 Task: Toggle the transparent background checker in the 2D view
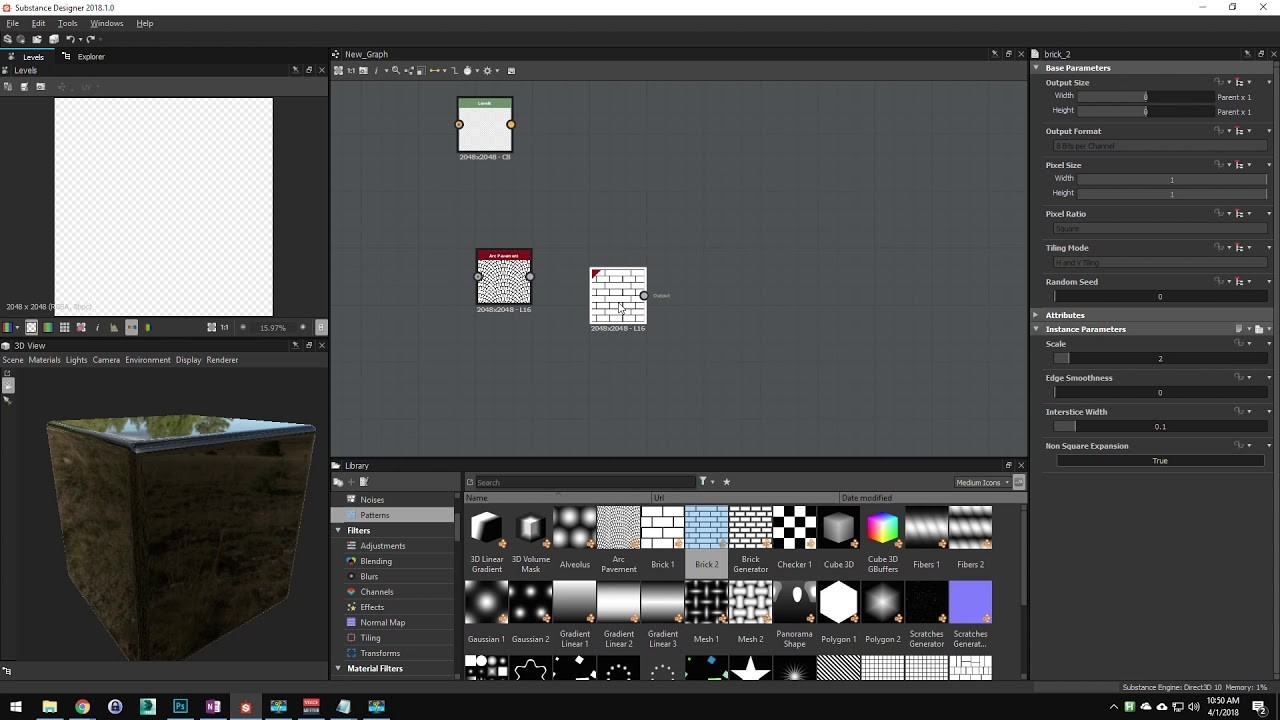coord(31,327)
